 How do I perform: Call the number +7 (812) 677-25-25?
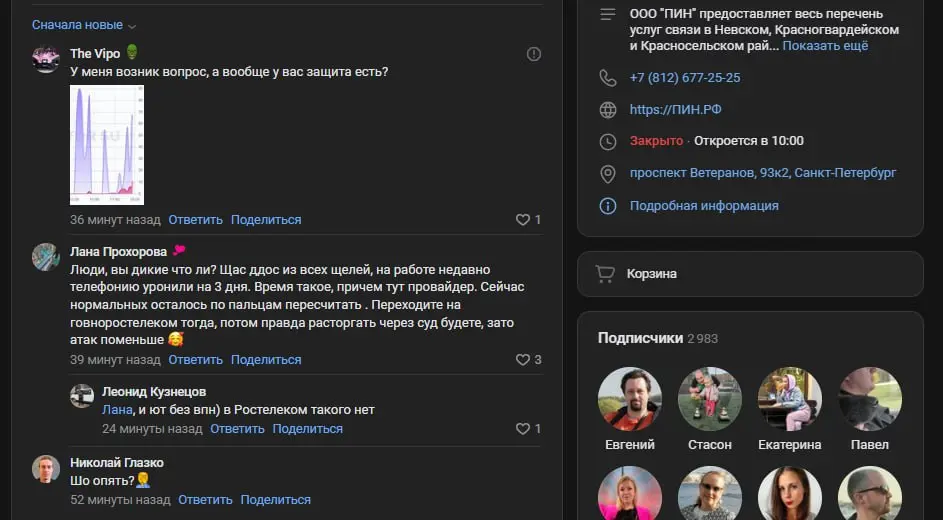685,78
